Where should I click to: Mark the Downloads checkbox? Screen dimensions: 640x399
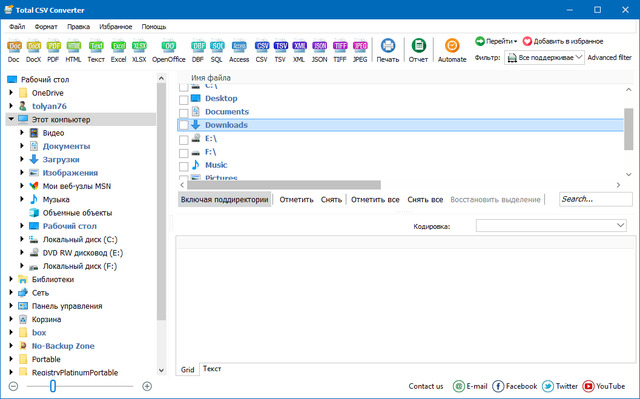point(184,125)
